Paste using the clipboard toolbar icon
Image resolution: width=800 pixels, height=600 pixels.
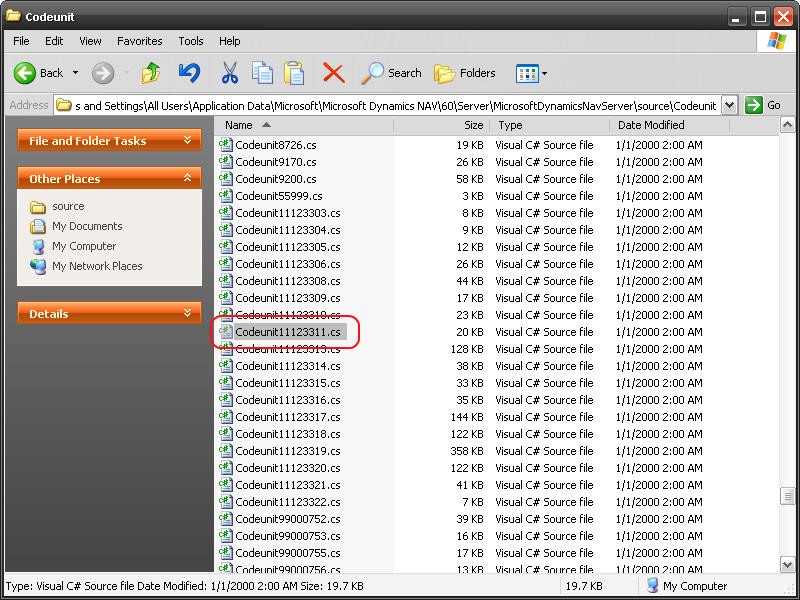pos(294,73)
